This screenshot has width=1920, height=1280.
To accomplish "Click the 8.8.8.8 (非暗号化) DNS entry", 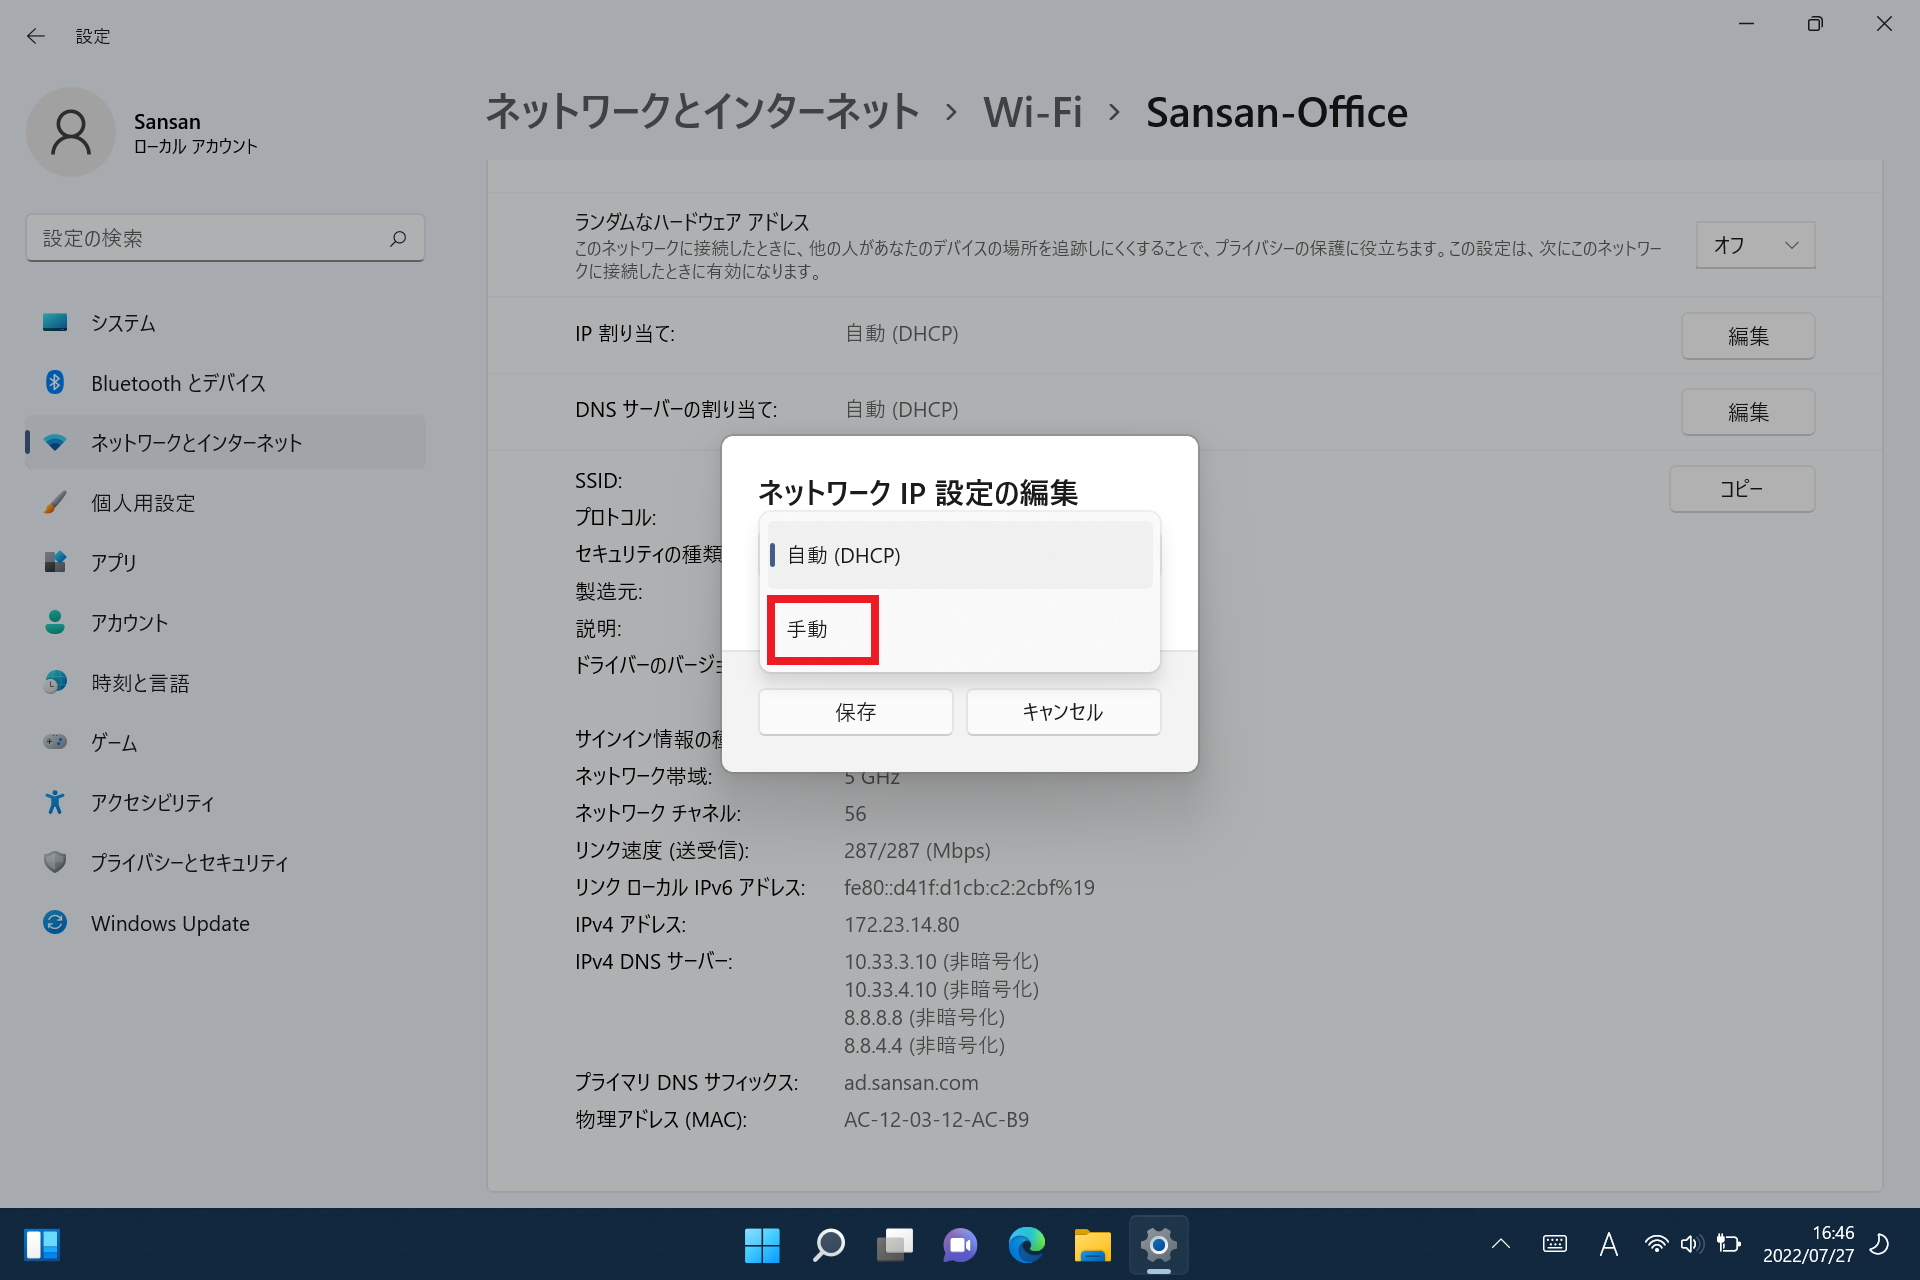I will point(924,1018).
